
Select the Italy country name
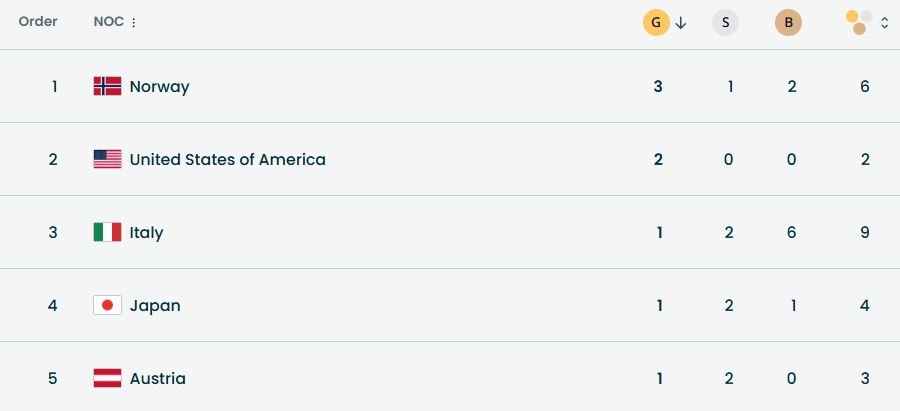tap(146, 232)
